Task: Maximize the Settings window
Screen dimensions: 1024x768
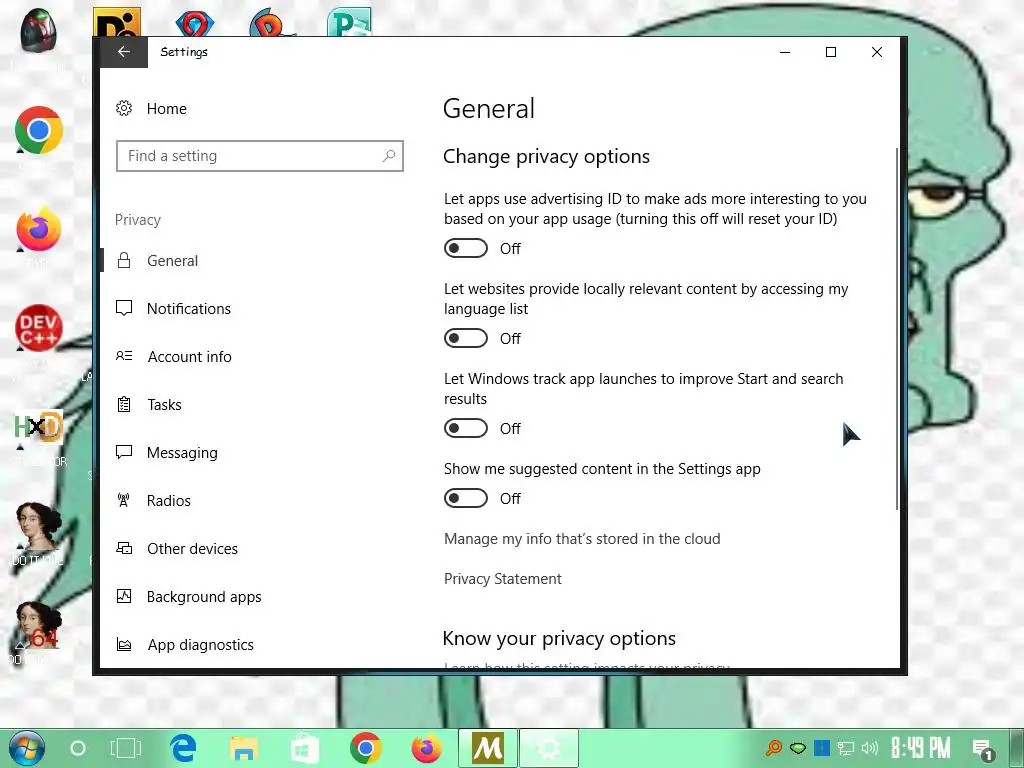Action: (x=831, y=52)
